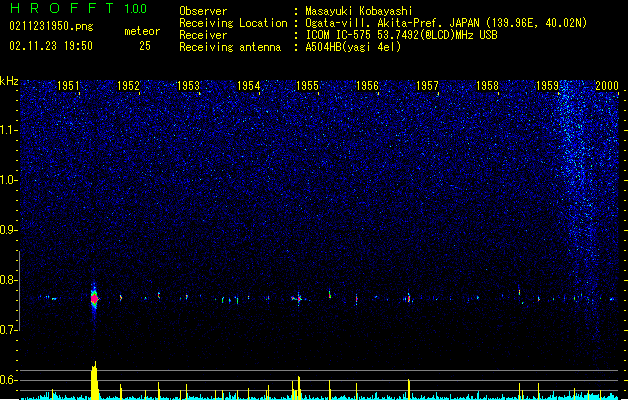Click the 0.8 kHz frequency label
The height and width of the screenshot is (400, 629).
pyautogui.click(x=9, y=280)
